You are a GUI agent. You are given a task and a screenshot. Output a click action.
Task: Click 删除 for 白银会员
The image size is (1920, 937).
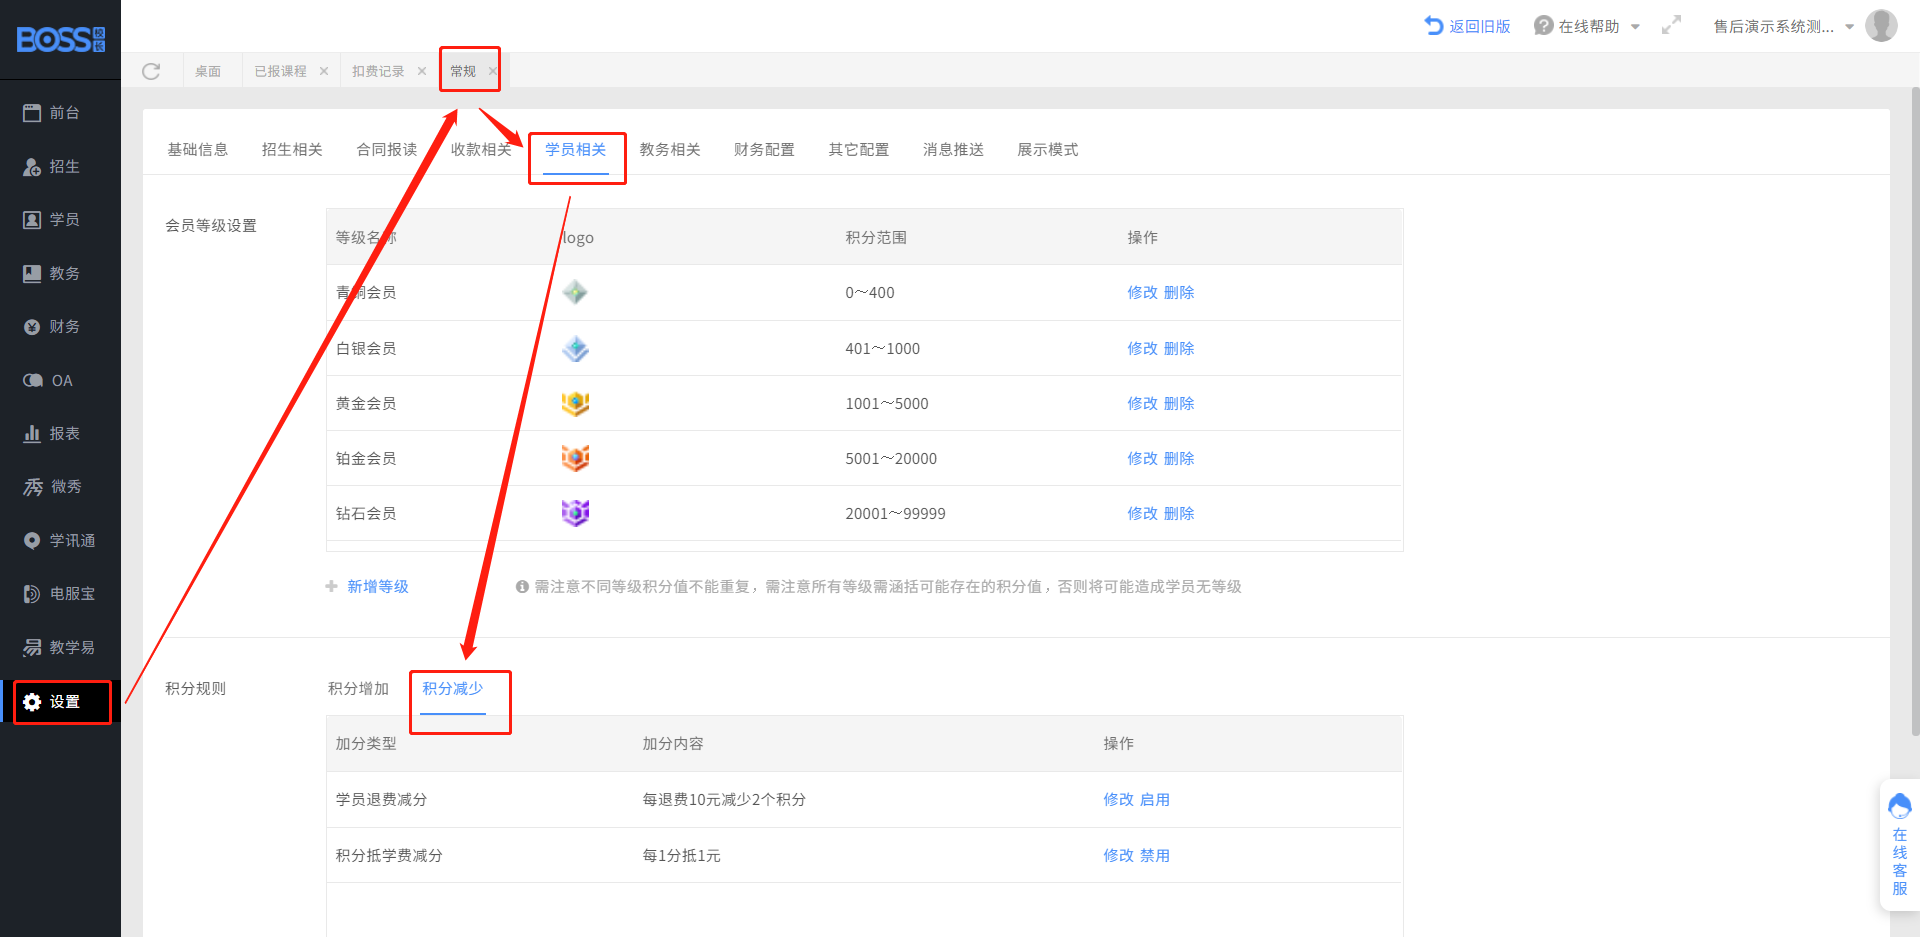pos(1179,349)
